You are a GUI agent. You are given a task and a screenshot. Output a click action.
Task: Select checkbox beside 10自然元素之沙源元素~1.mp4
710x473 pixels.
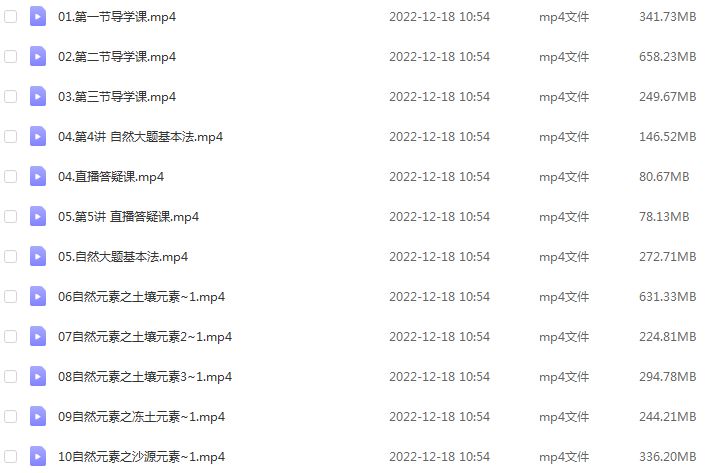(10, 456)
